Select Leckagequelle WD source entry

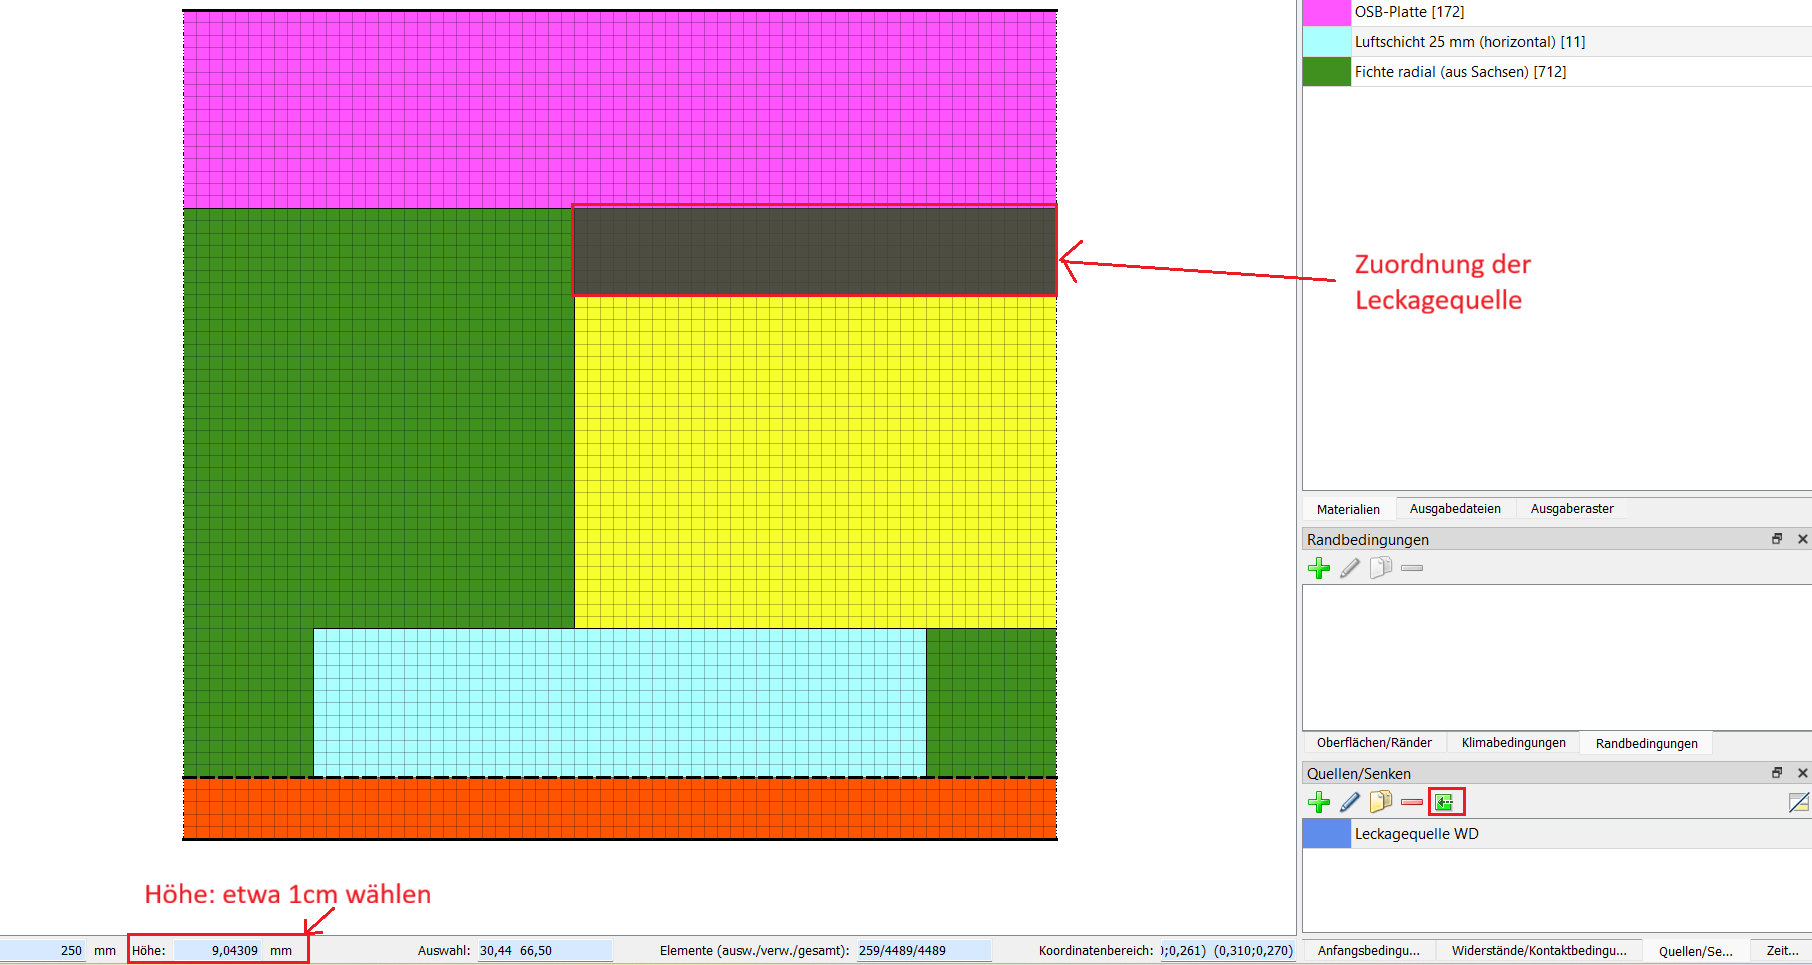(1557, 834)
